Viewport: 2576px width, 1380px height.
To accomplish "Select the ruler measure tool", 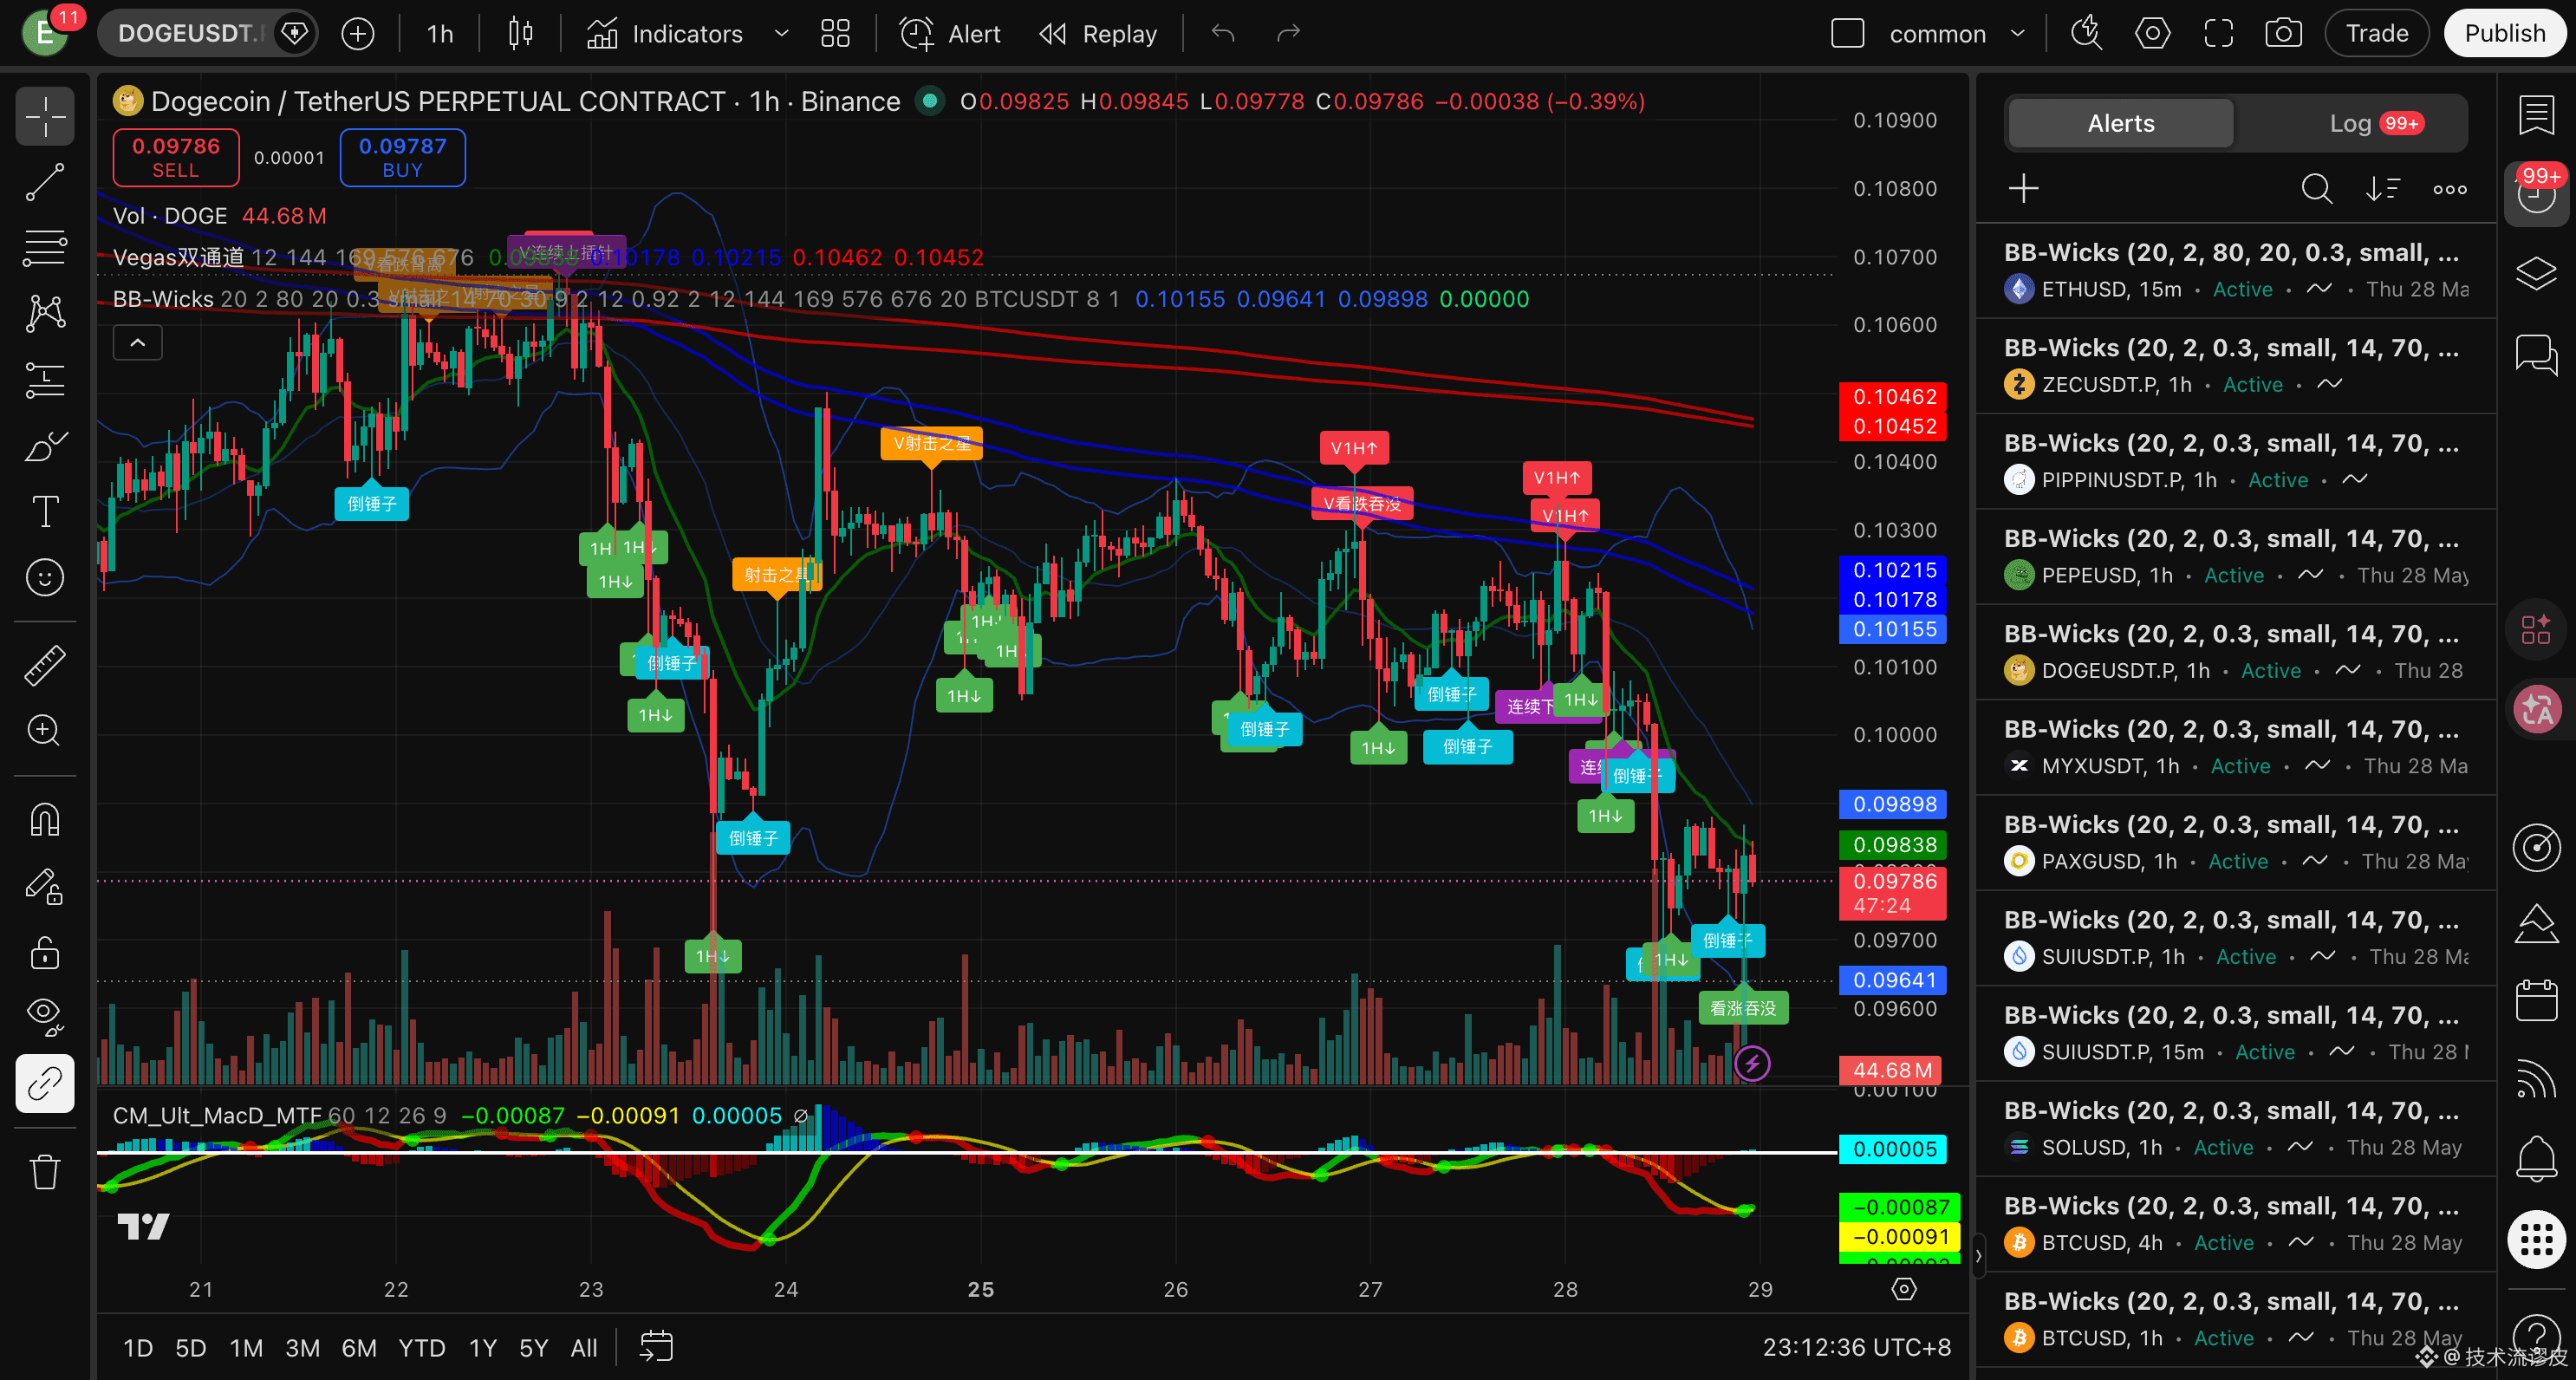I will pos(45,665).
